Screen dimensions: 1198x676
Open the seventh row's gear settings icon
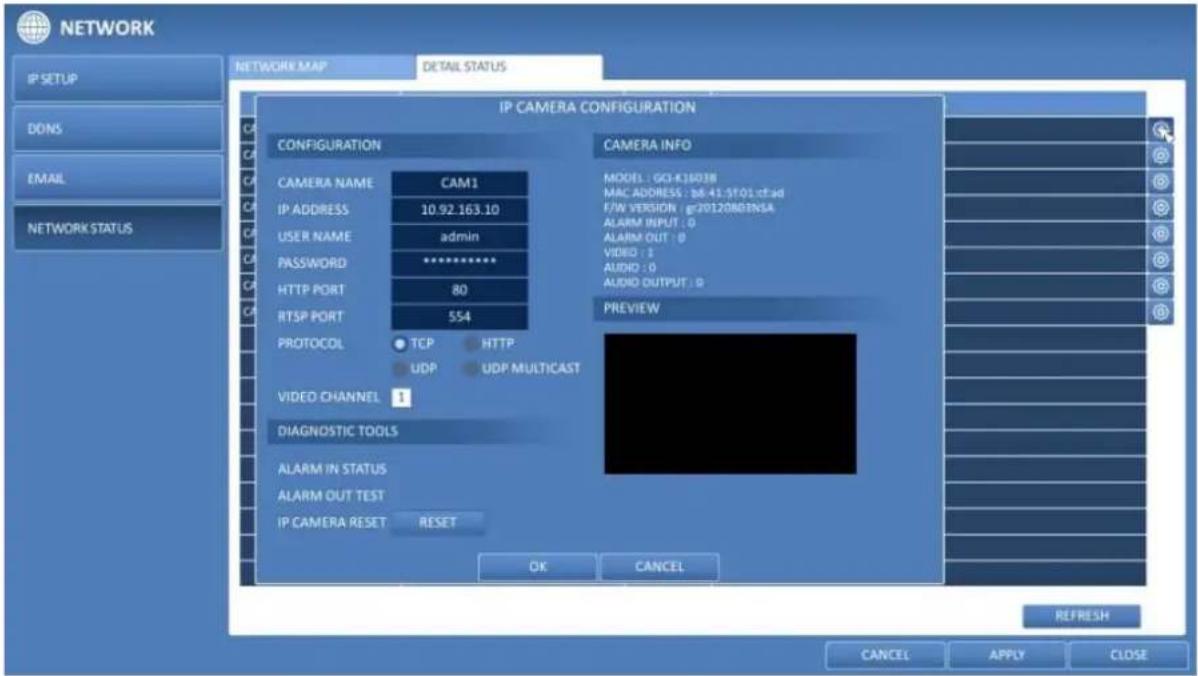pos(1160,286)
